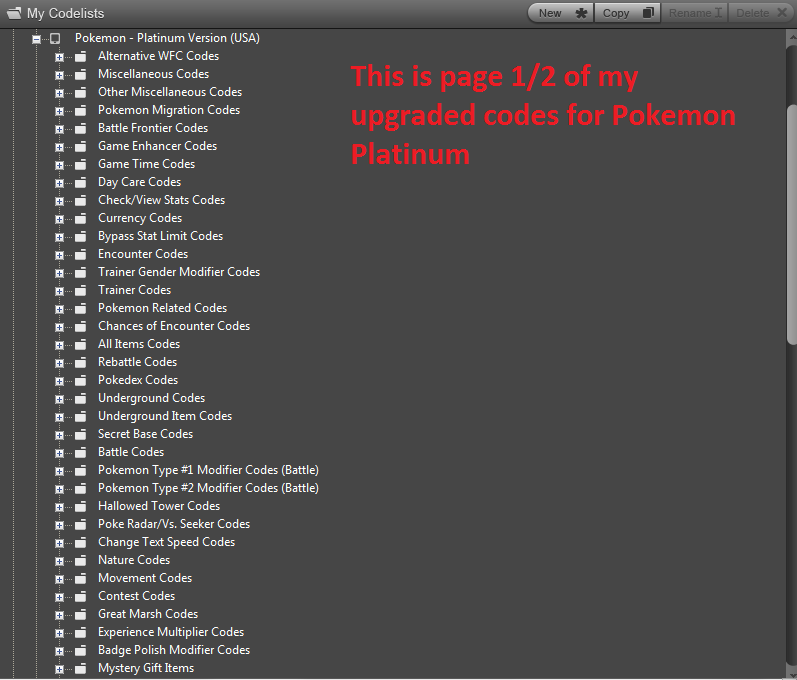Collapse the Pokemon - Platinum Version (USA) node
Image resolution: width=797 pixels, height=680 pixels.
[36, 39]
